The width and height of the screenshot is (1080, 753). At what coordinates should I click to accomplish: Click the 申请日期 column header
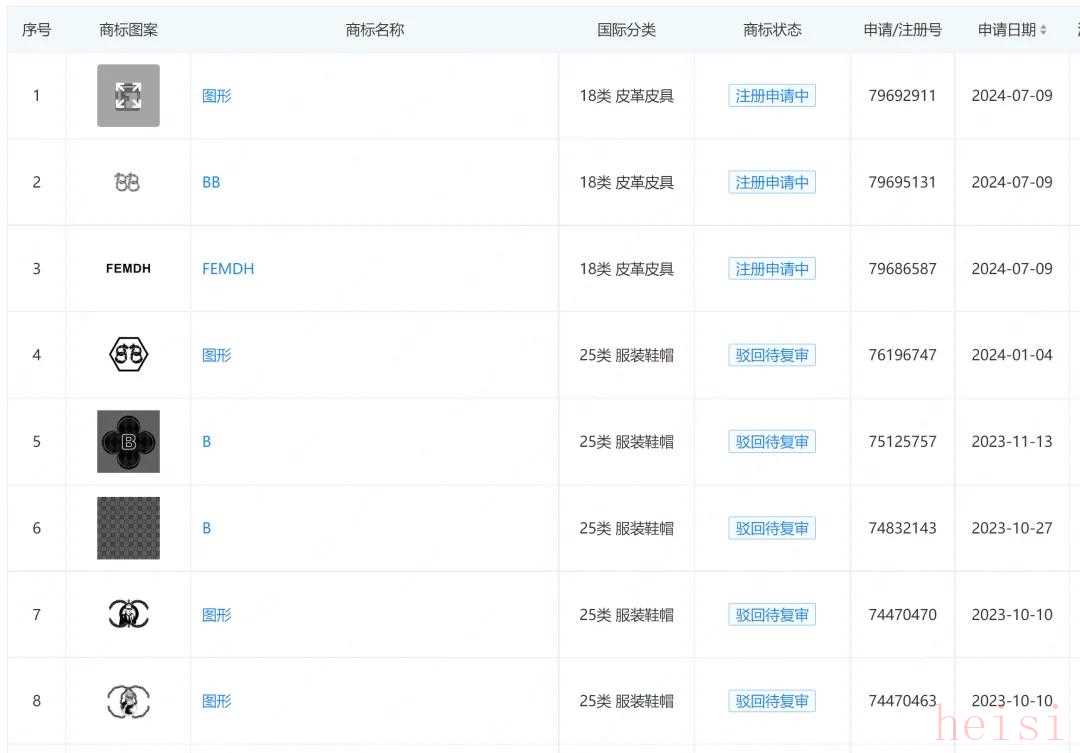1006,30
